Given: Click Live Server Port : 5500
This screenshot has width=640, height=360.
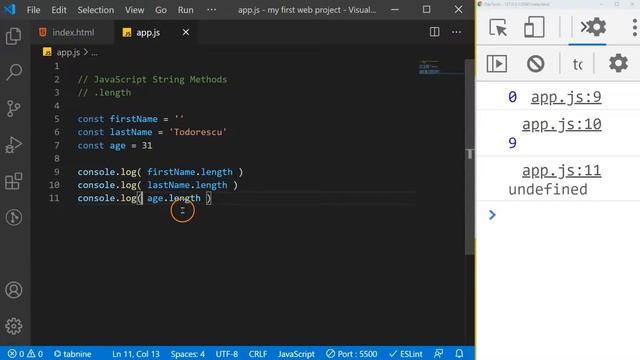Looking at the screenshot, I should (x=351, y=353).
